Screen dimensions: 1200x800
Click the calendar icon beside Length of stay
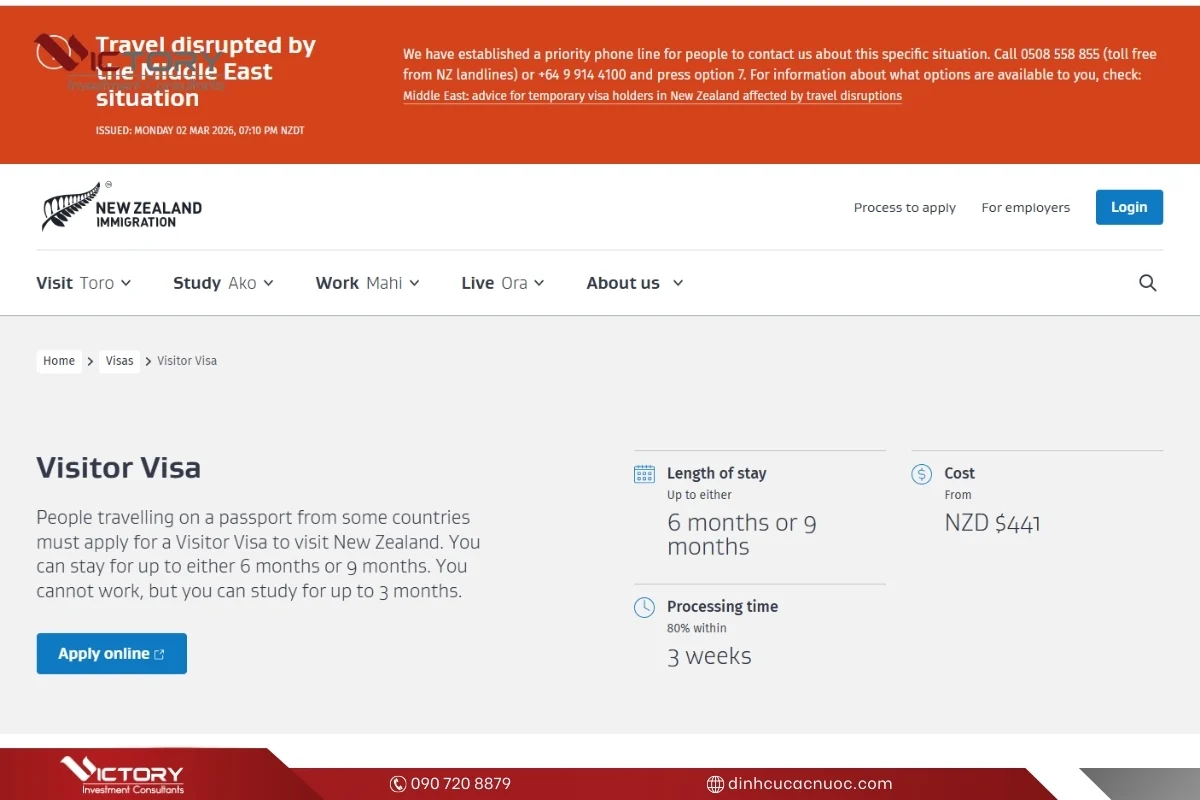pyautogui.click(x=644, y=474)
